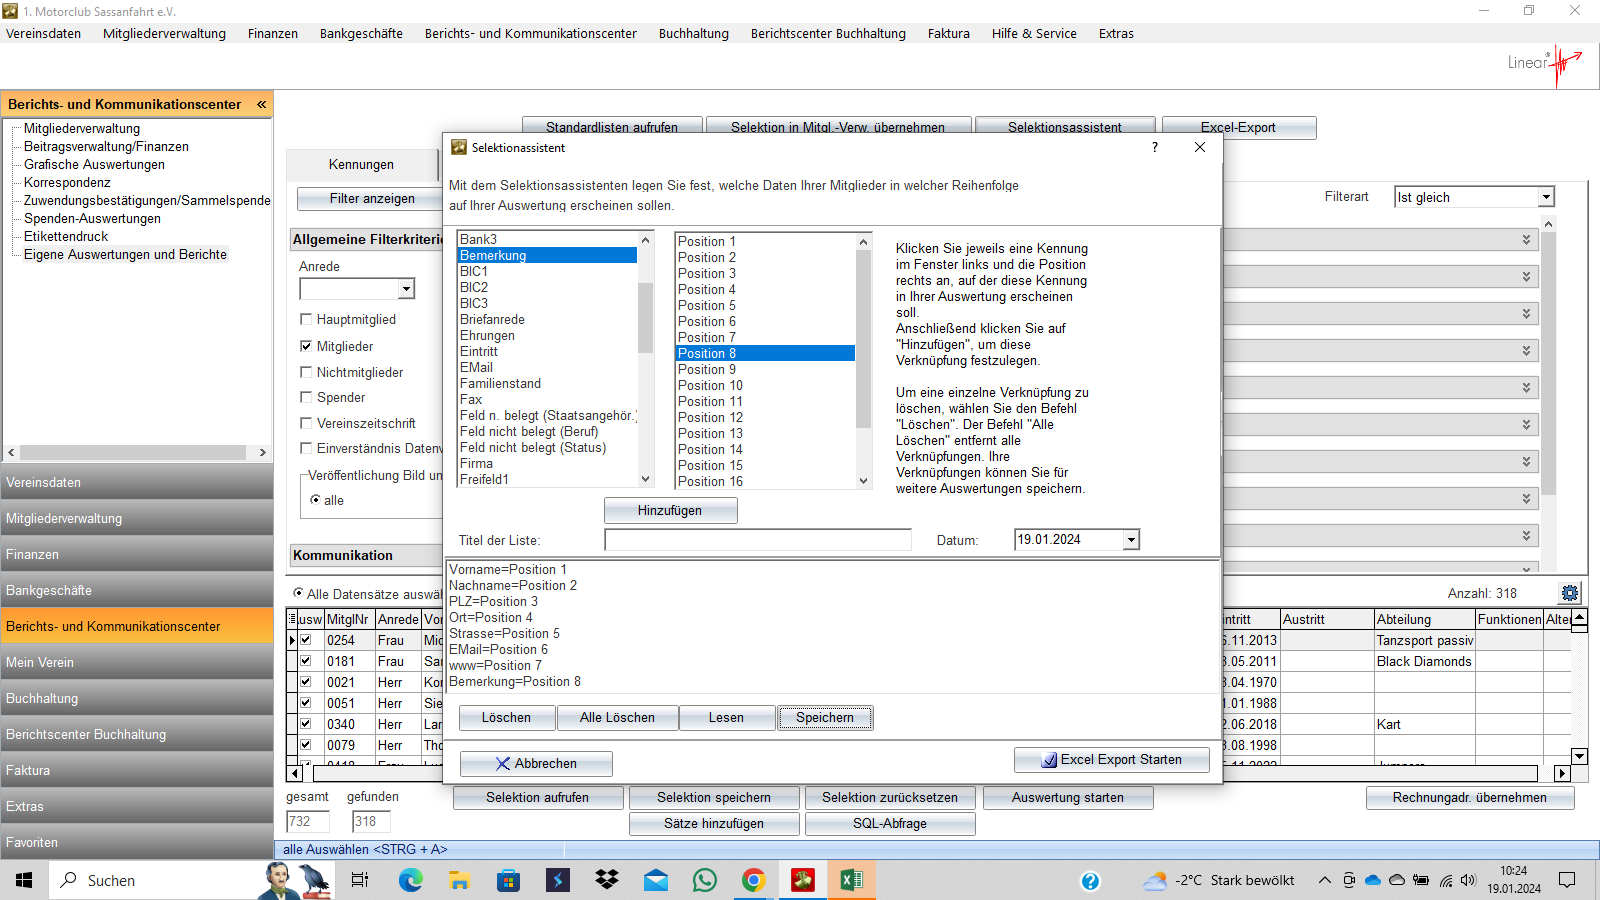The width and height of the screenshot is (1600, 900).
Task: Open Microsoft Edge from the taskbar
Action: point(410,880)
